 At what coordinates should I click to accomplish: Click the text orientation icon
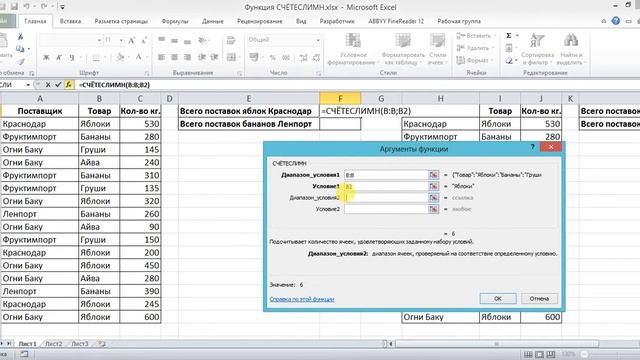point(202,40)
